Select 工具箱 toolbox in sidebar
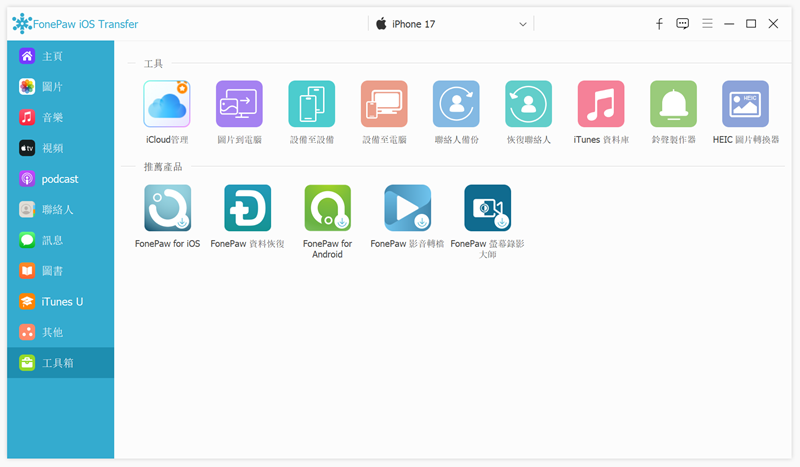Image resolution: width=800 pixels, height=467 pixels. tap(61, 362)
